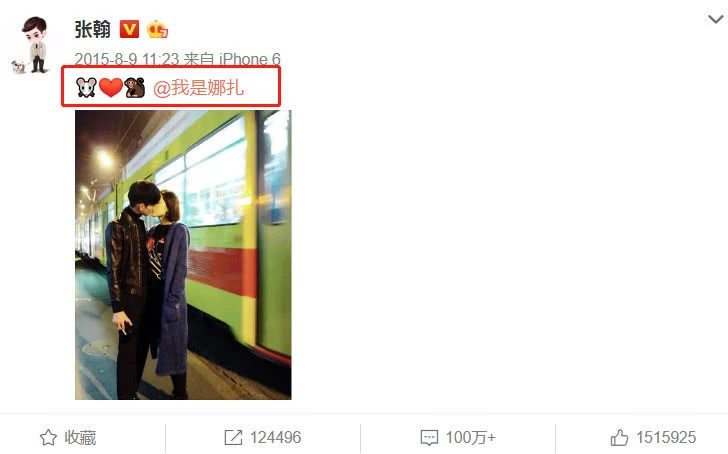Click the star favorite icon
This screenshot has height=454, width=728.
pos(48,437)
